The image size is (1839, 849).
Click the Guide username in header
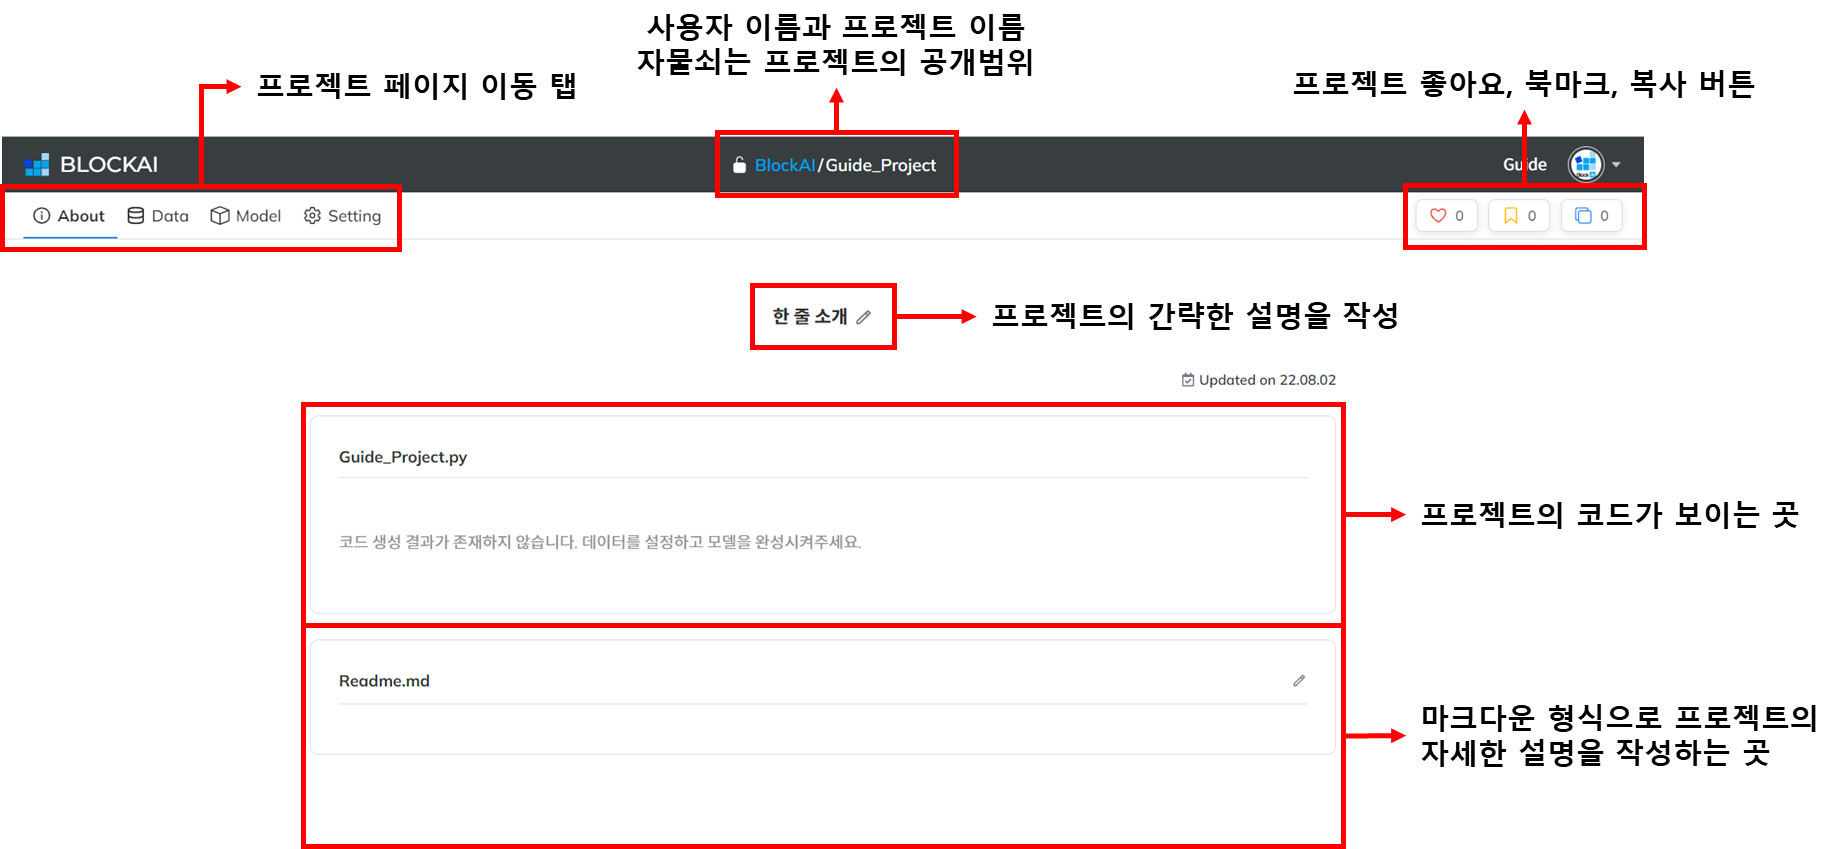pos(1524,165)
